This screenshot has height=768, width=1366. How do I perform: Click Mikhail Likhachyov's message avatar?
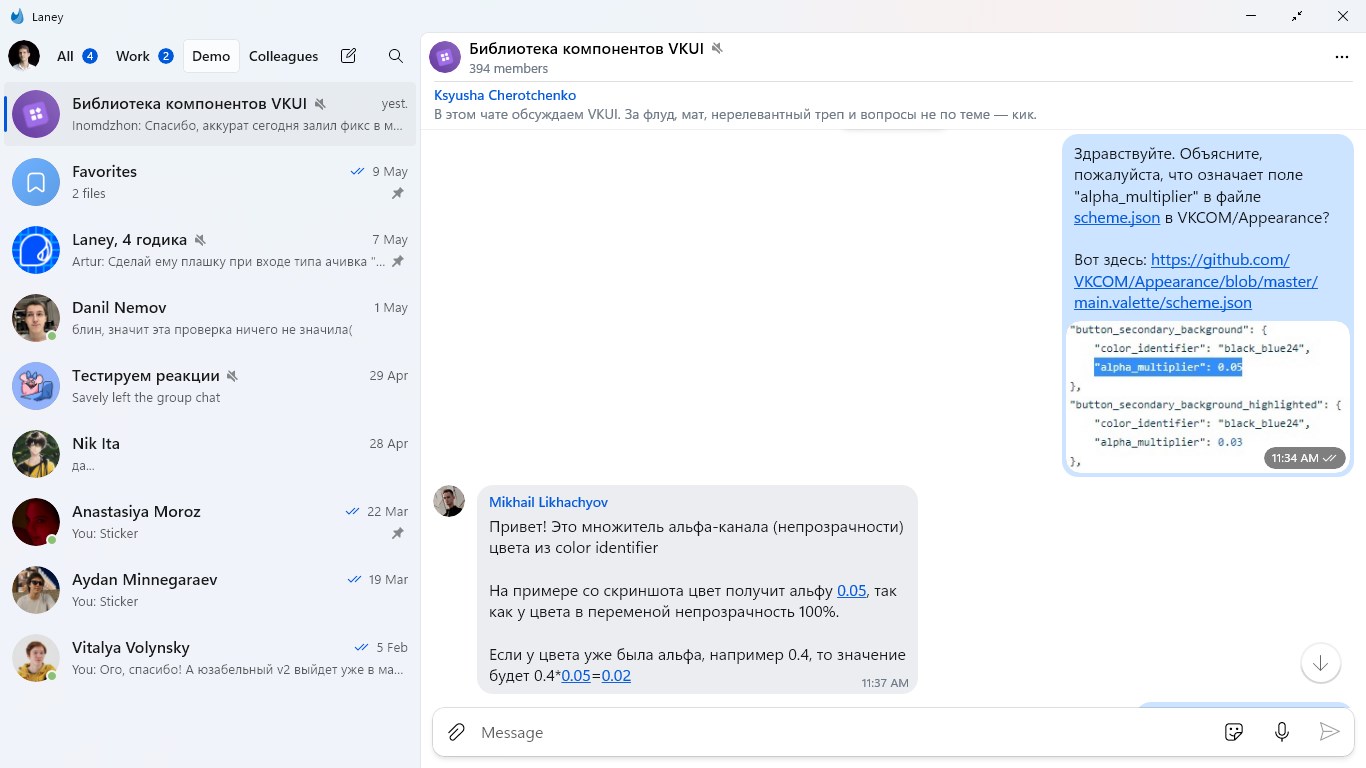(x=449, y=501)
